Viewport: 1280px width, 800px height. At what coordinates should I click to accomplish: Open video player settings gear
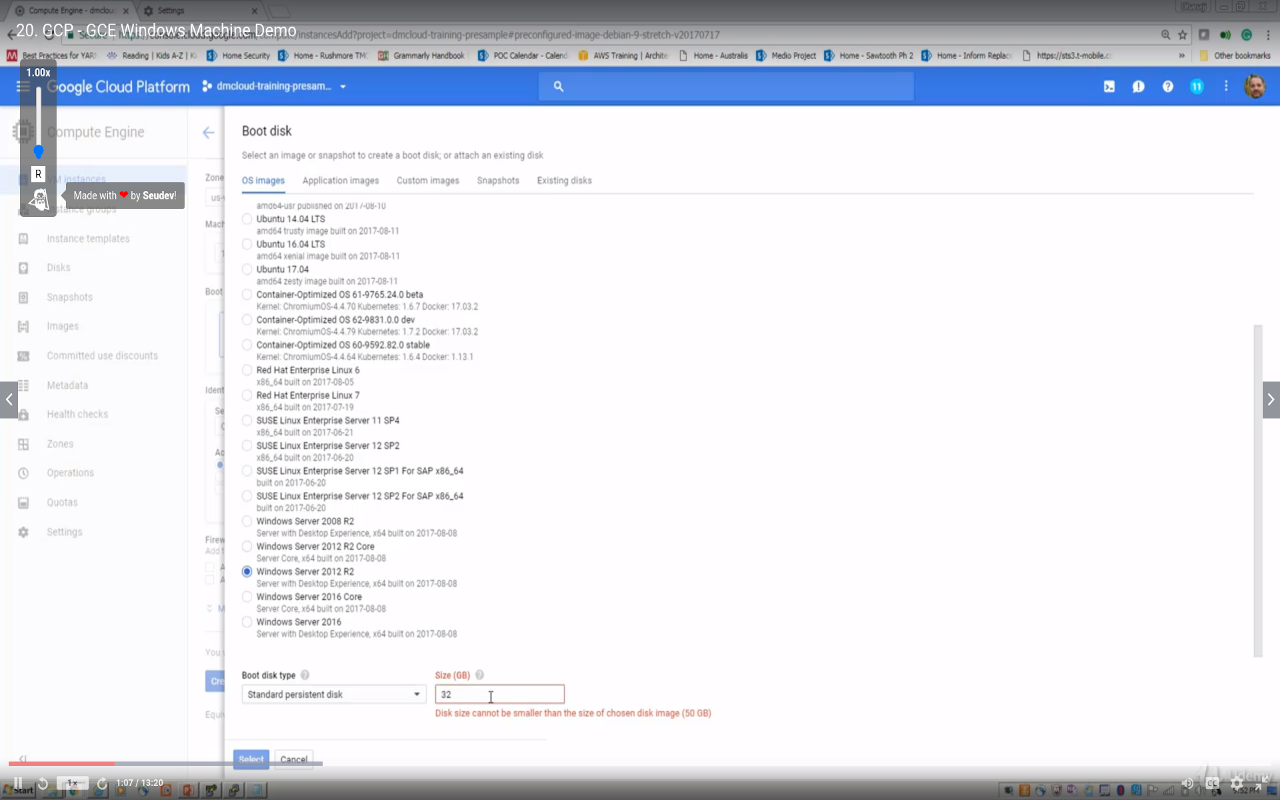[1237, 783]
